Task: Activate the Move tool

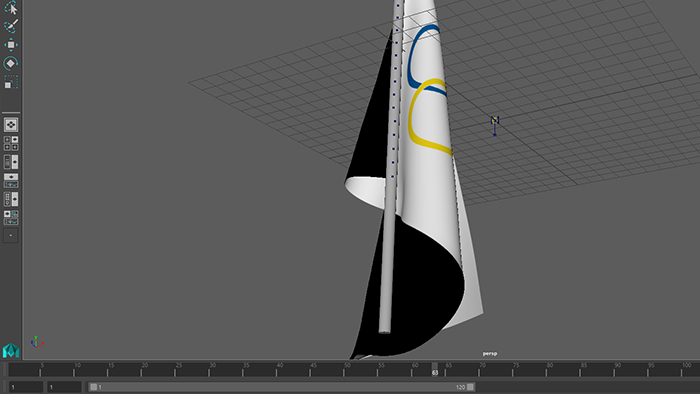Action: [x=11, y=45]
